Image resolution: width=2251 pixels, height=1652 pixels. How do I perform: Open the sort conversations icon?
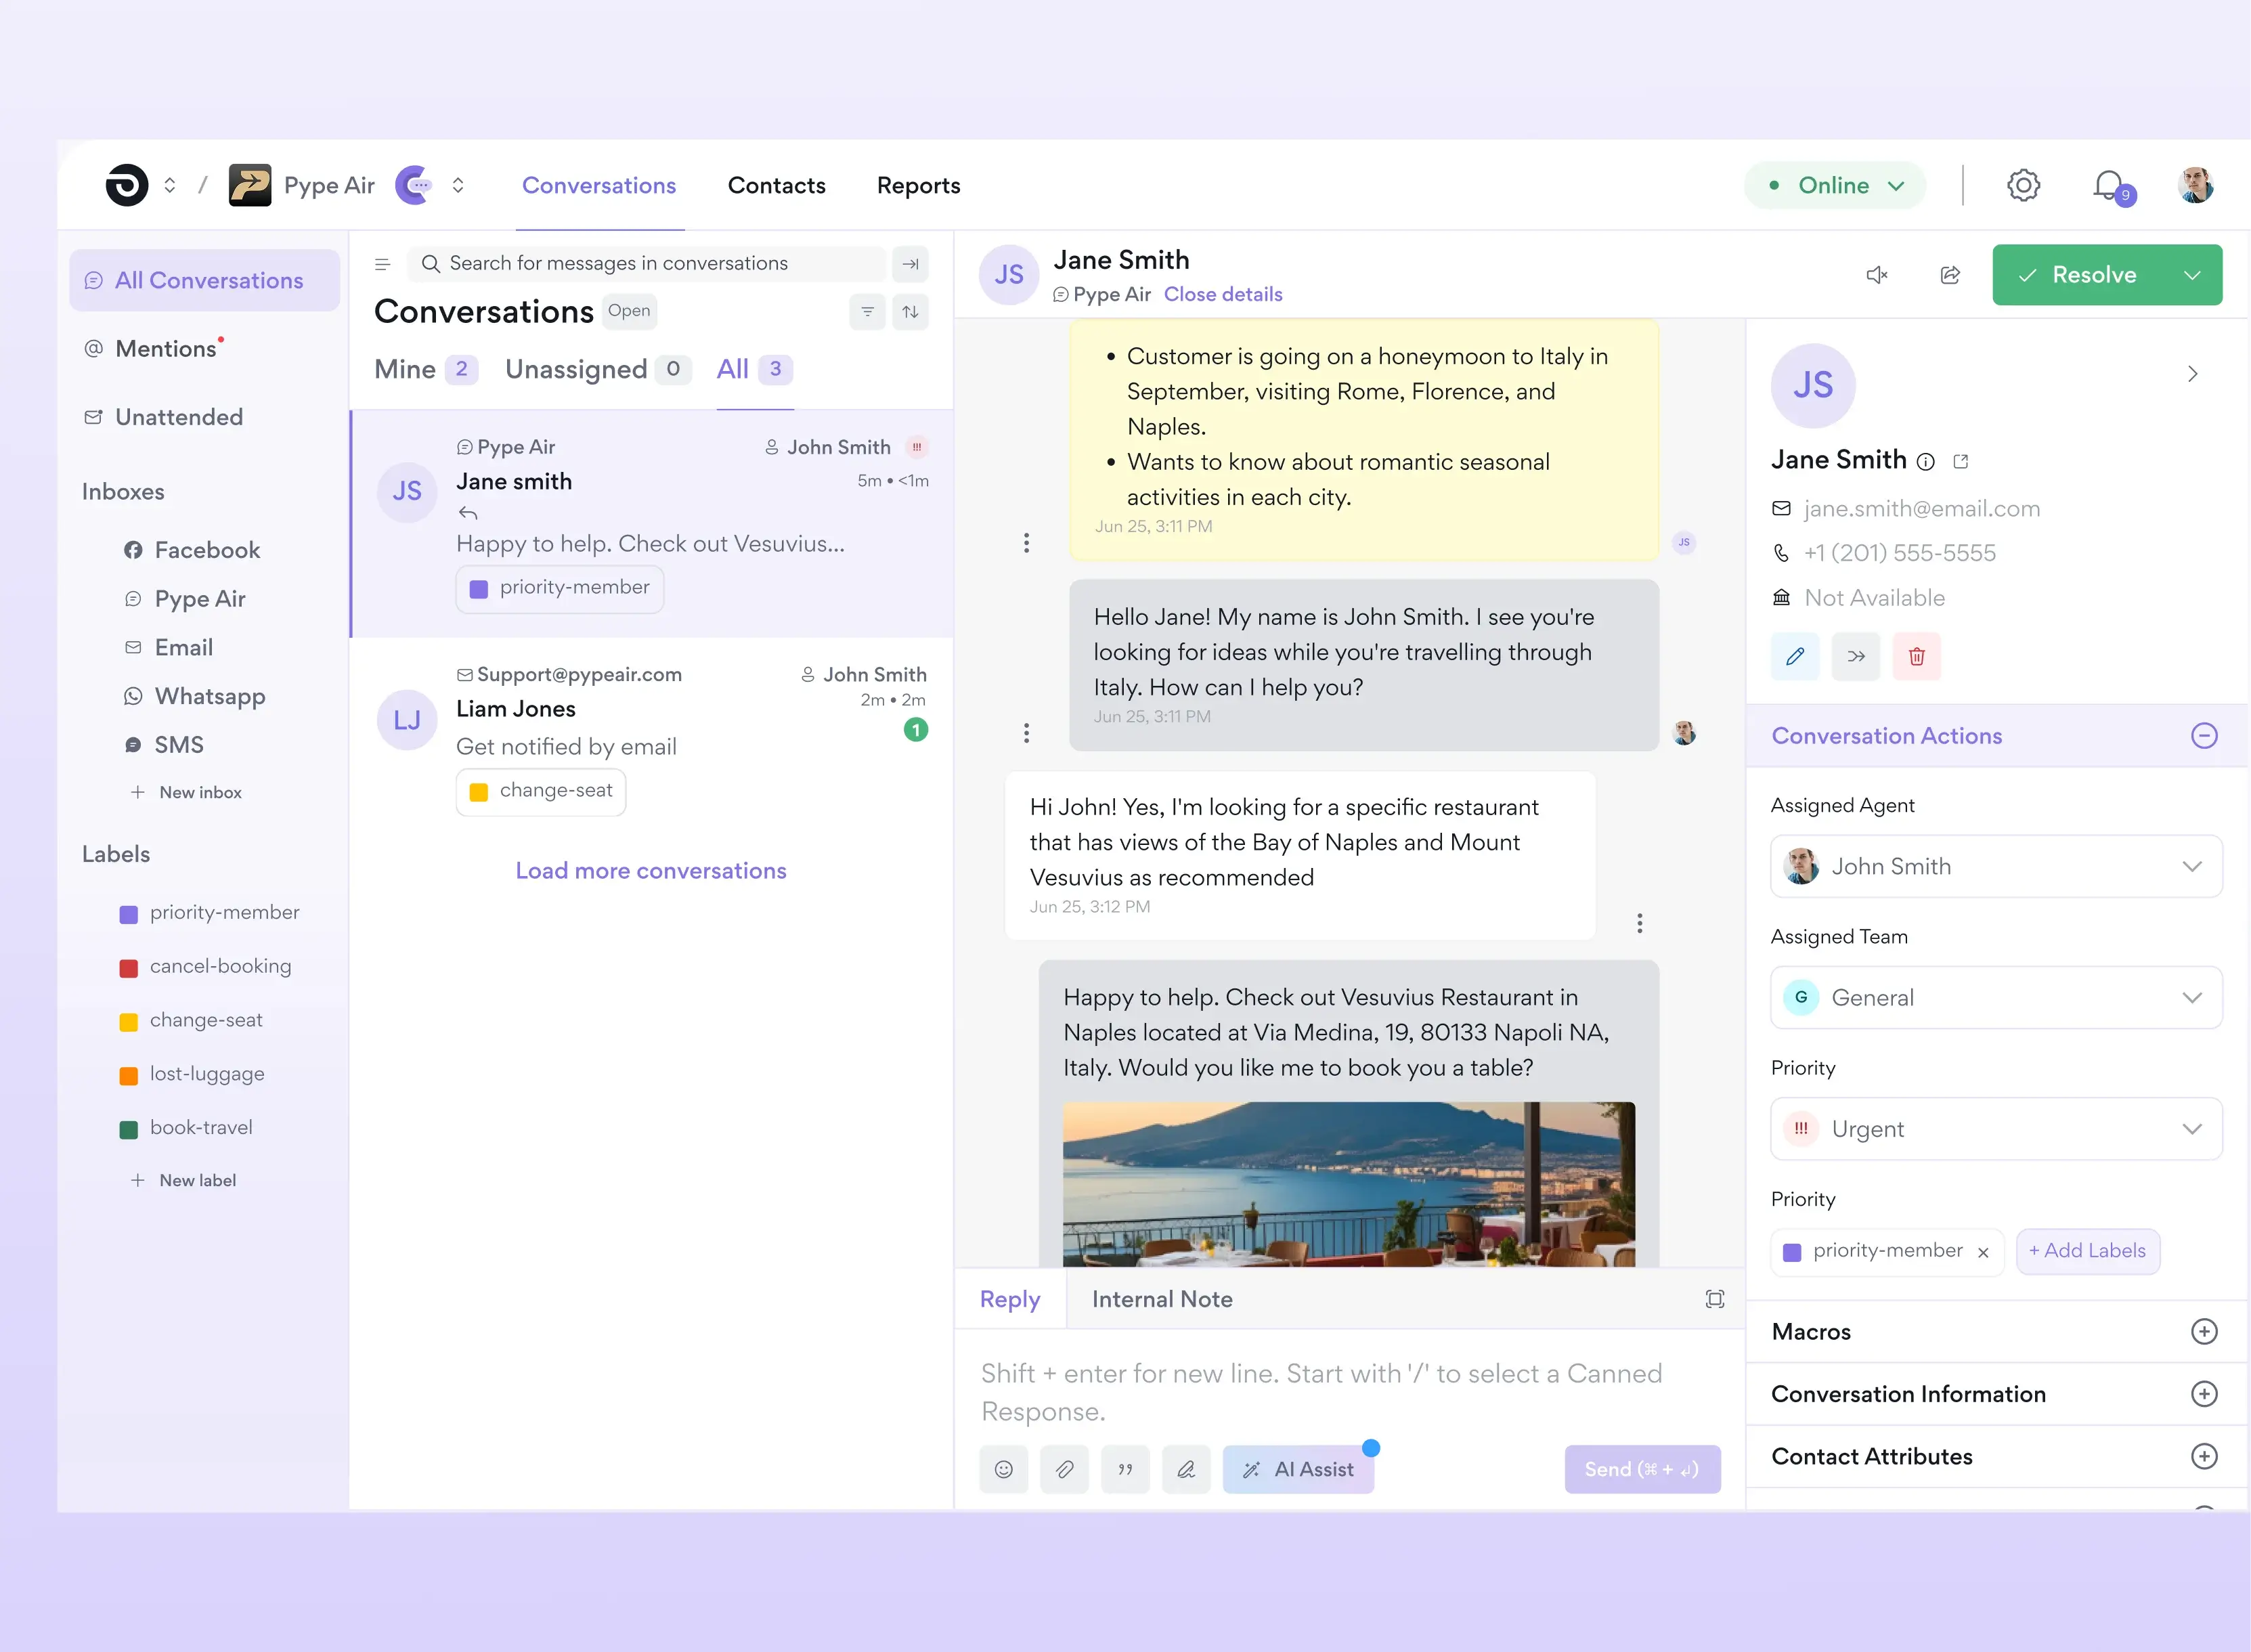pos(910,312)
